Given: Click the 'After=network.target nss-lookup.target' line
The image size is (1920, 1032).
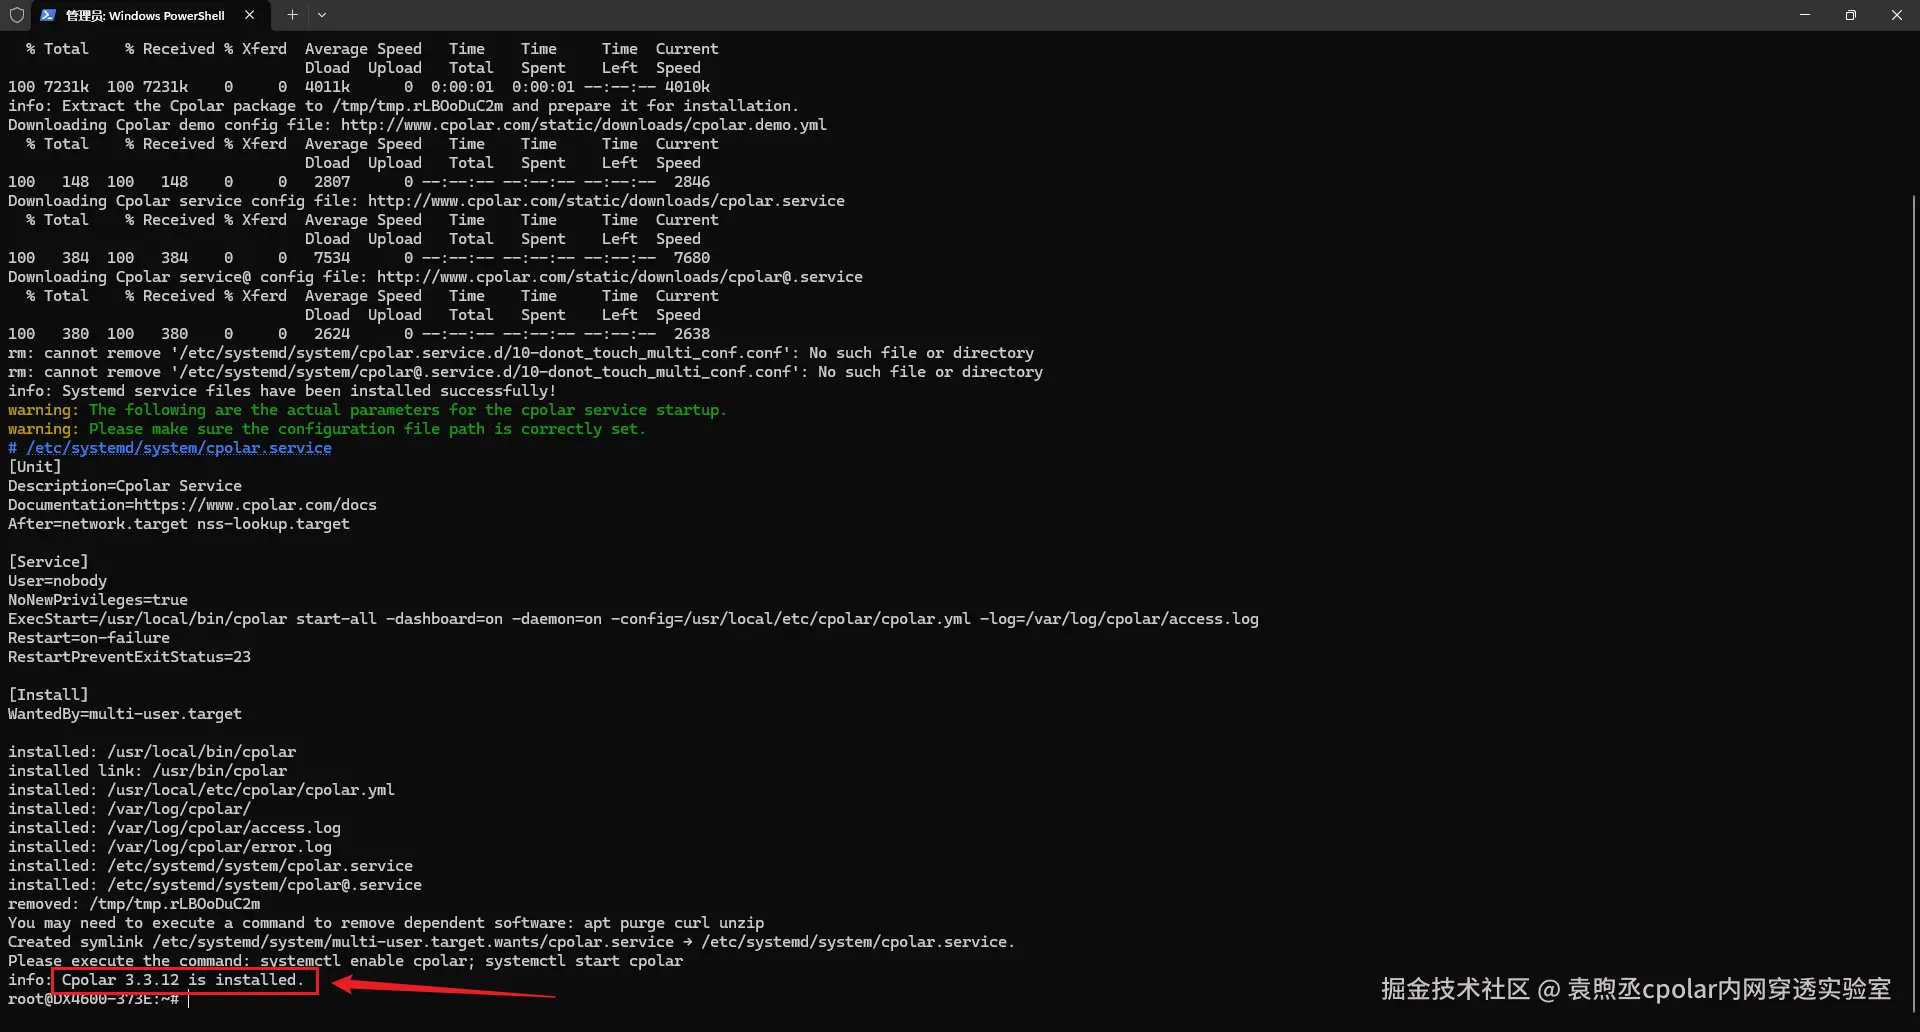Looking at the screenshot, I should [179, 524].
